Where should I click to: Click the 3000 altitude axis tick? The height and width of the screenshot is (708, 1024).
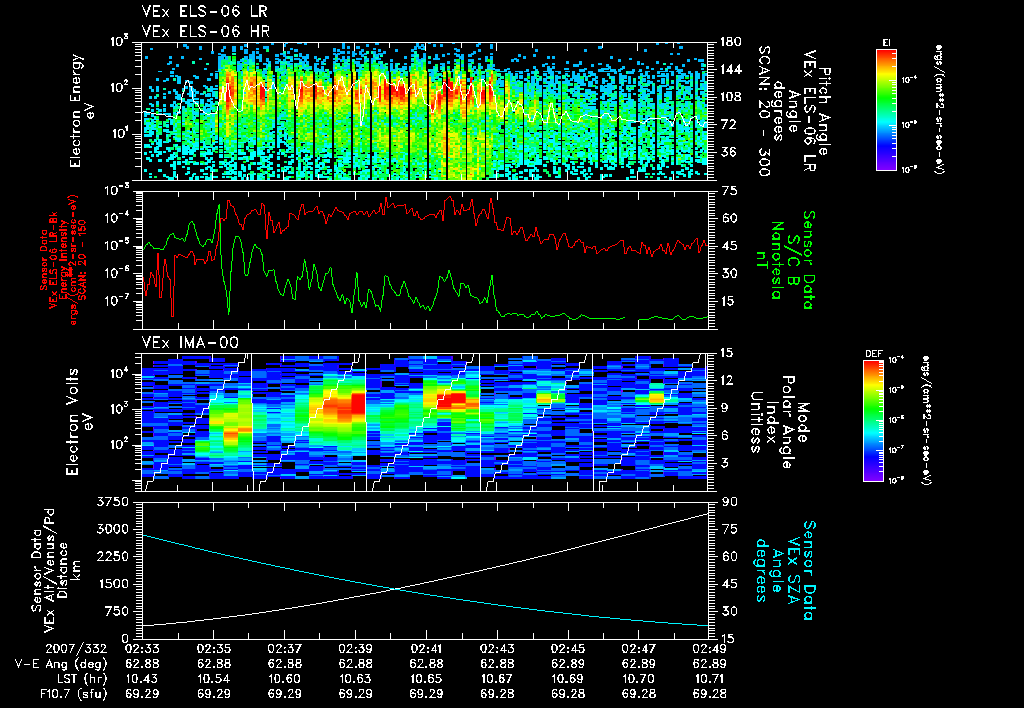click(x=112, y=529)
